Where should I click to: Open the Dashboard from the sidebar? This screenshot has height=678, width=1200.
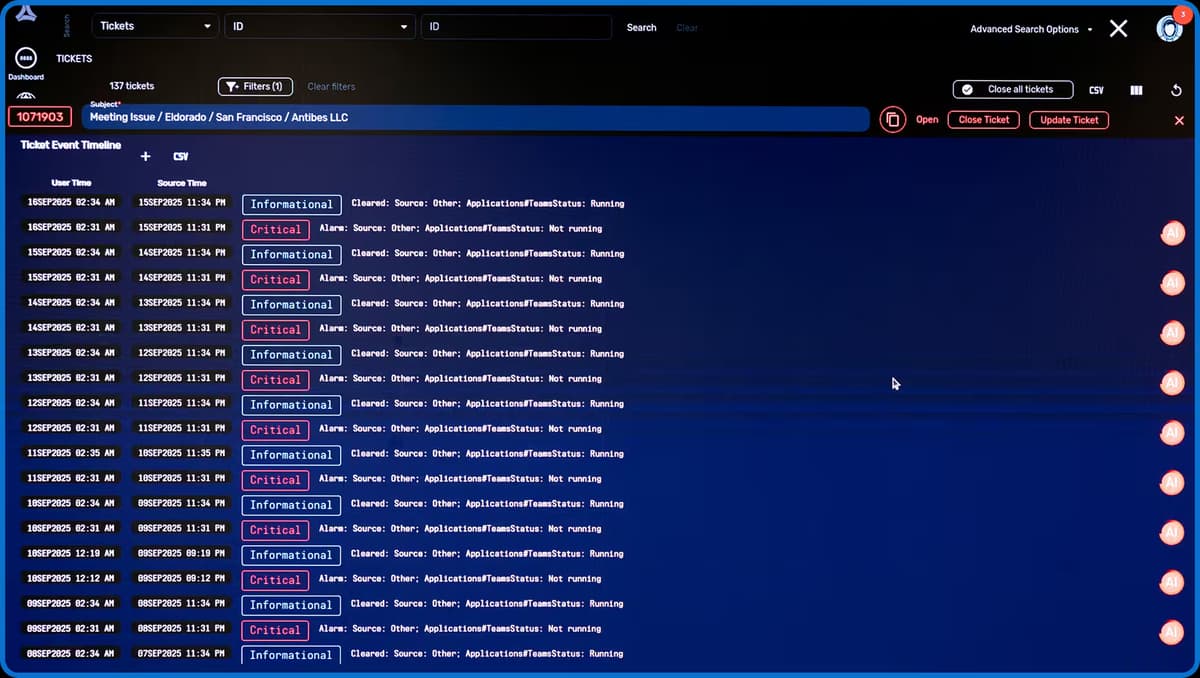tap(26, 62)
